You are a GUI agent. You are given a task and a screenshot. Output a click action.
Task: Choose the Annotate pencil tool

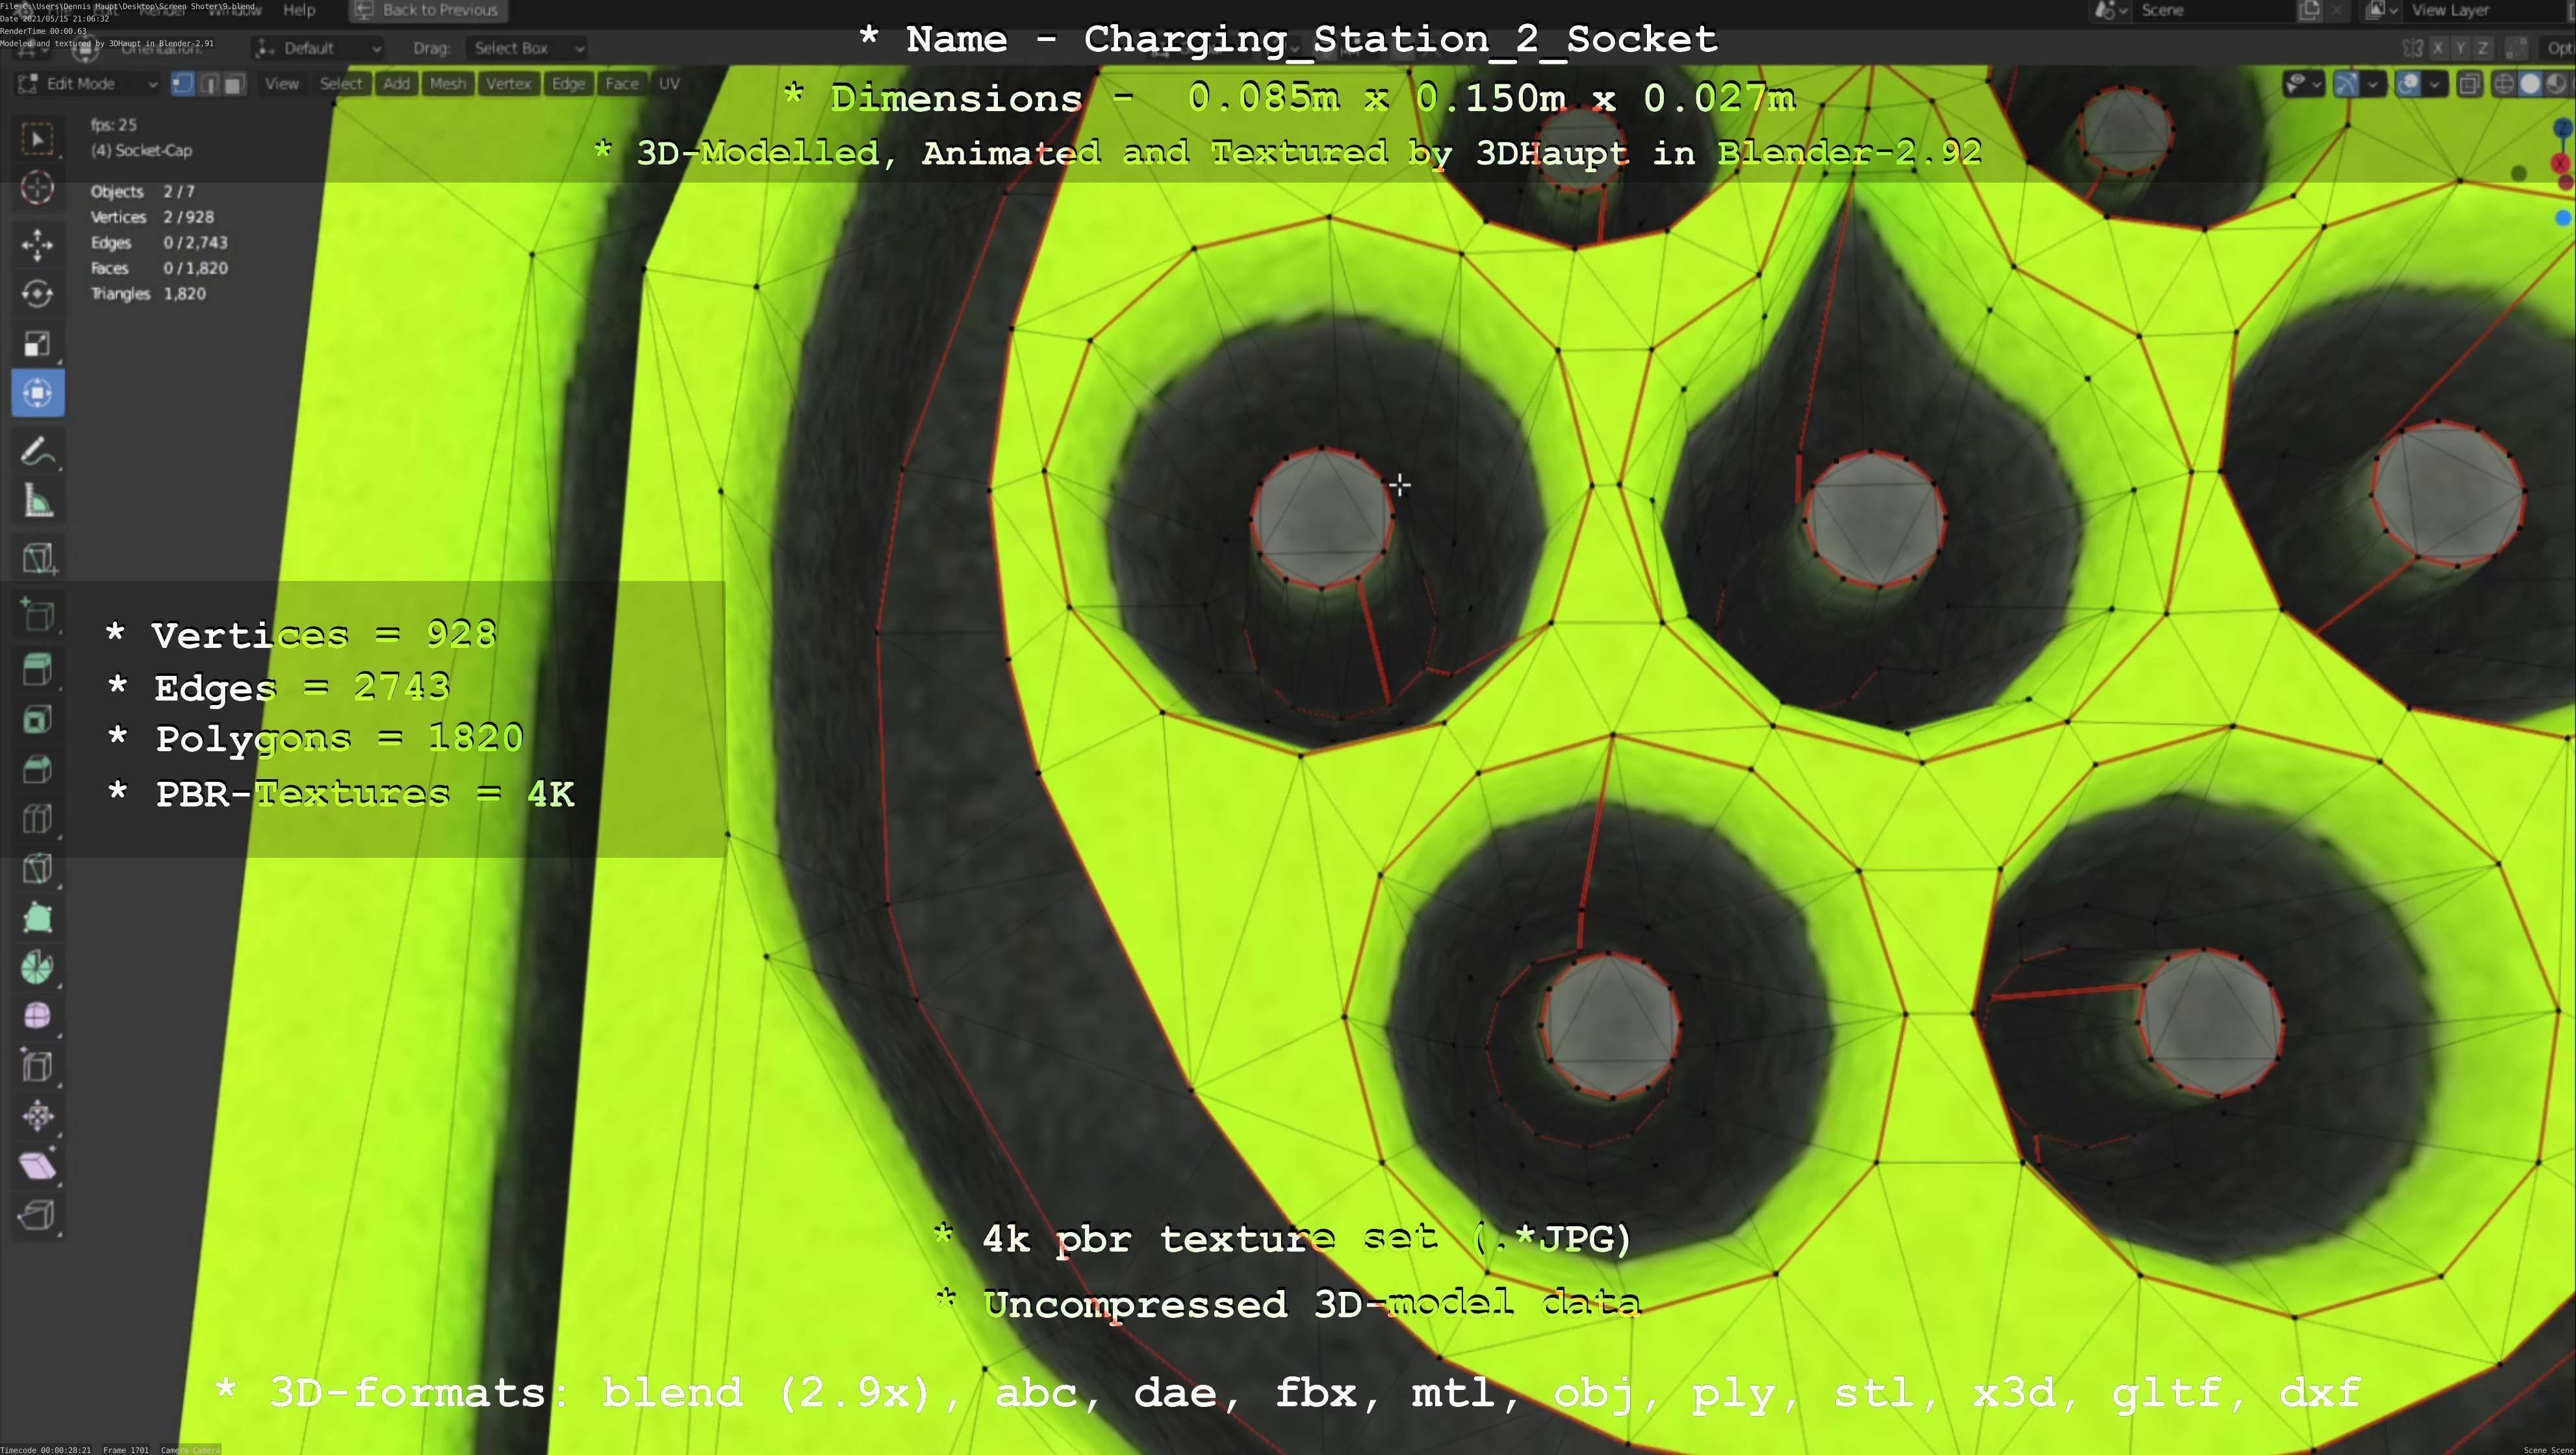pyautogui.click(x=37, y=452)
